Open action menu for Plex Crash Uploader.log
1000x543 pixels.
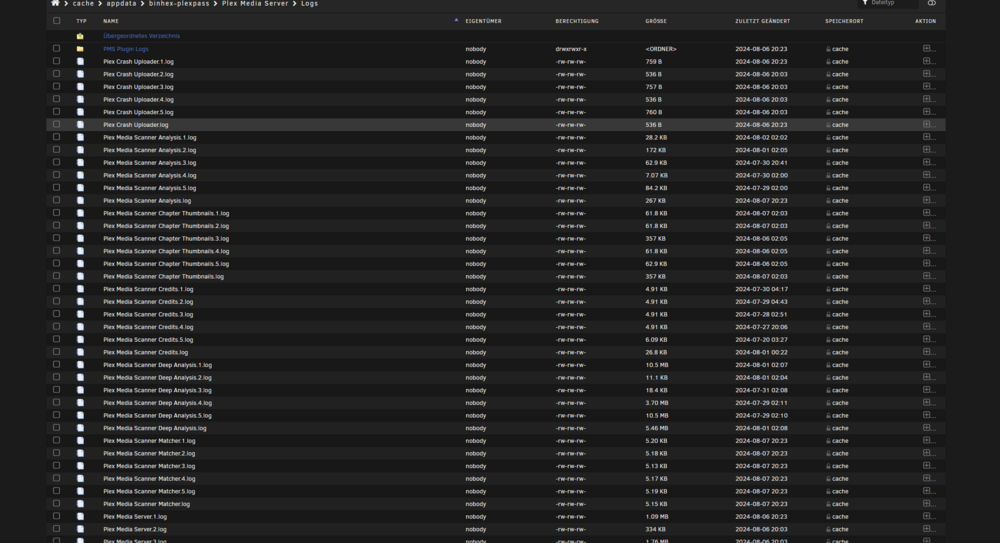pos(928,124)
